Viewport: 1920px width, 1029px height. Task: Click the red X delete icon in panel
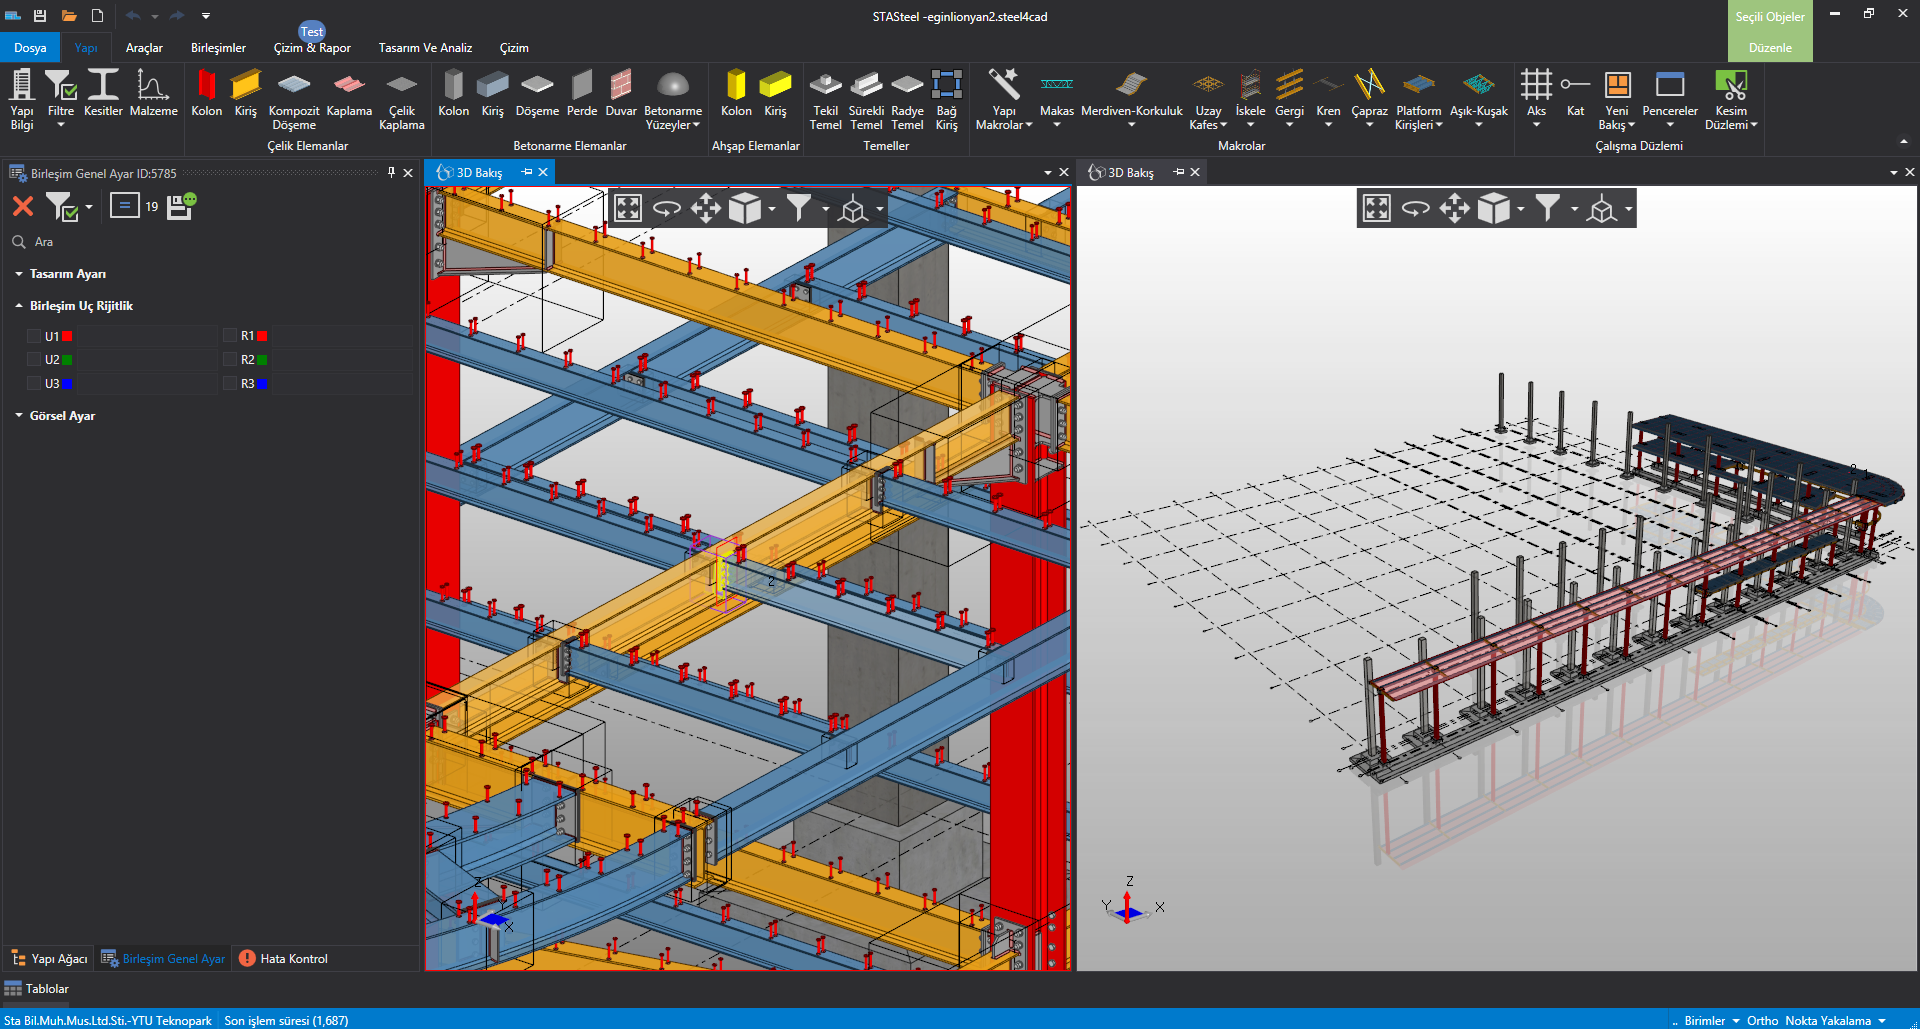pos(23,207)
